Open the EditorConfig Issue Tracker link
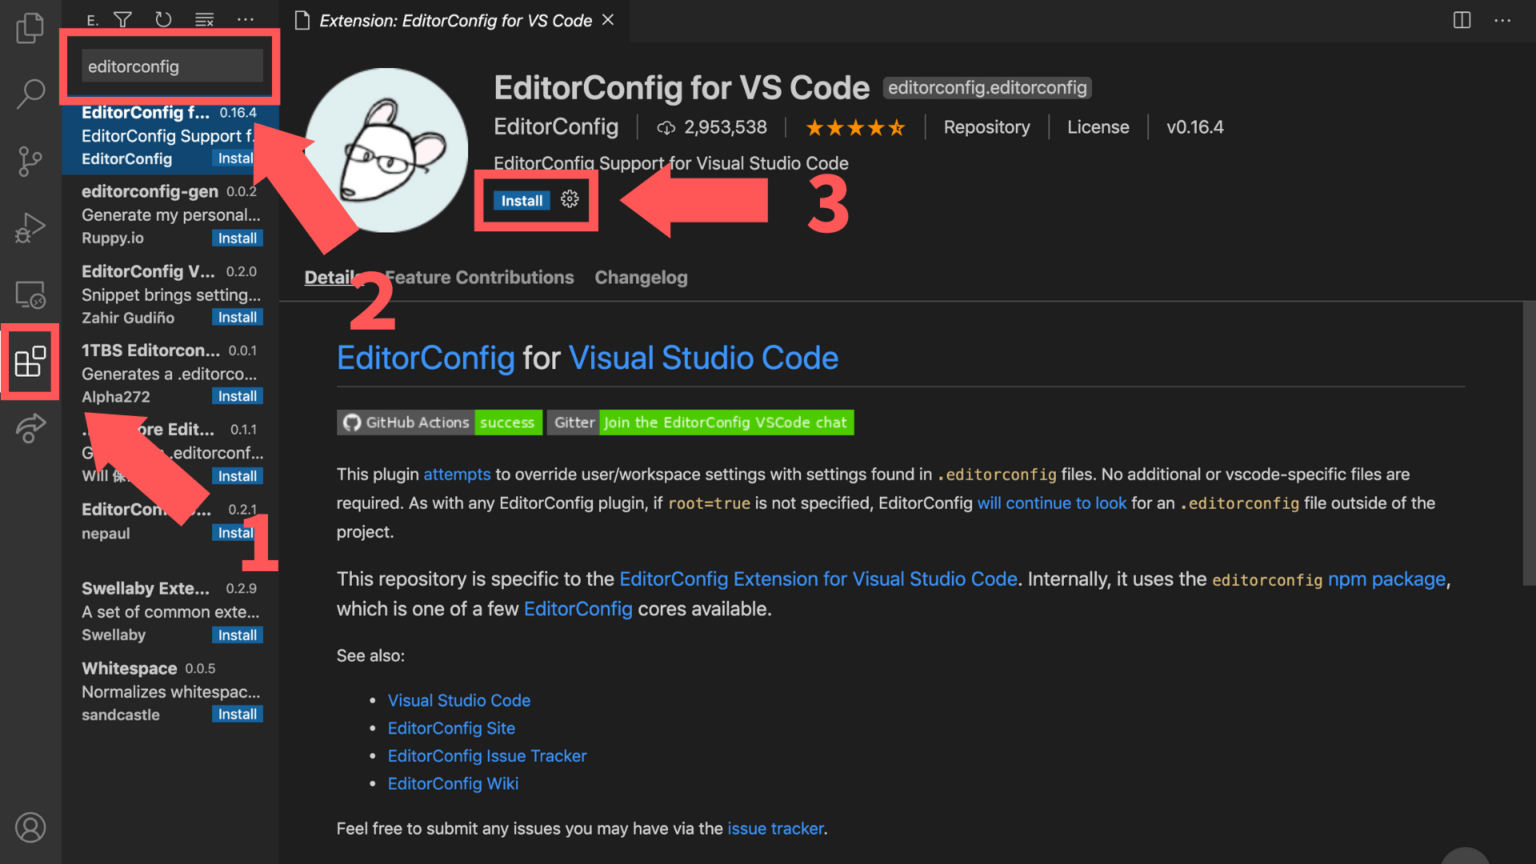The image size is (1536, 864). (x=487, y=756)
